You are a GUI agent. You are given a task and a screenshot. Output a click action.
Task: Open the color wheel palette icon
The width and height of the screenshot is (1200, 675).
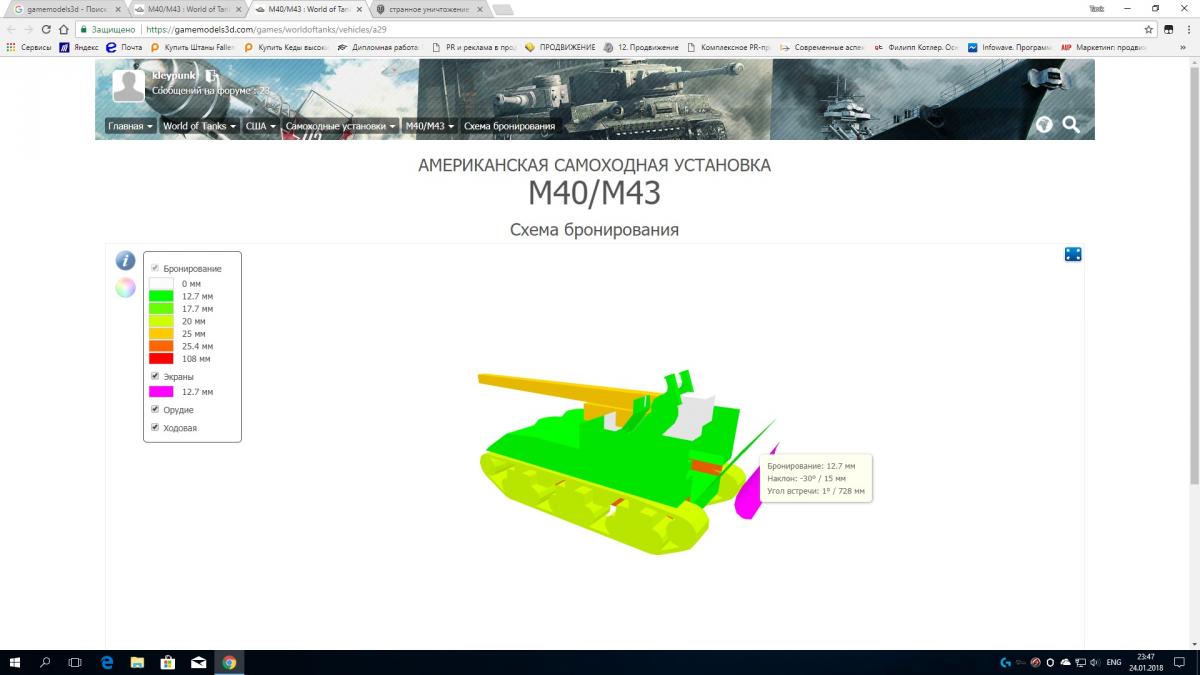[125, 288]
